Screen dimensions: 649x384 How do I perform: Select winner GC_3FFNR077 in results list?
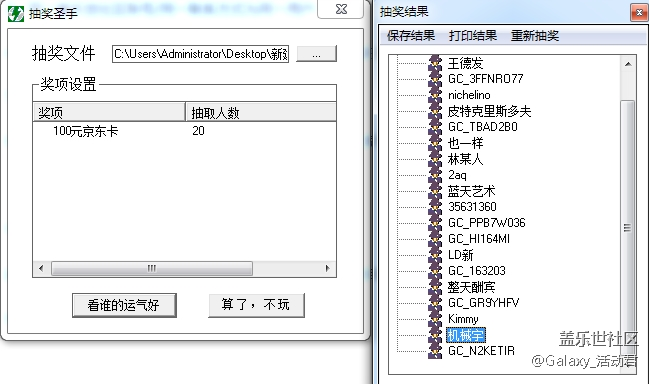click(486, 79)
